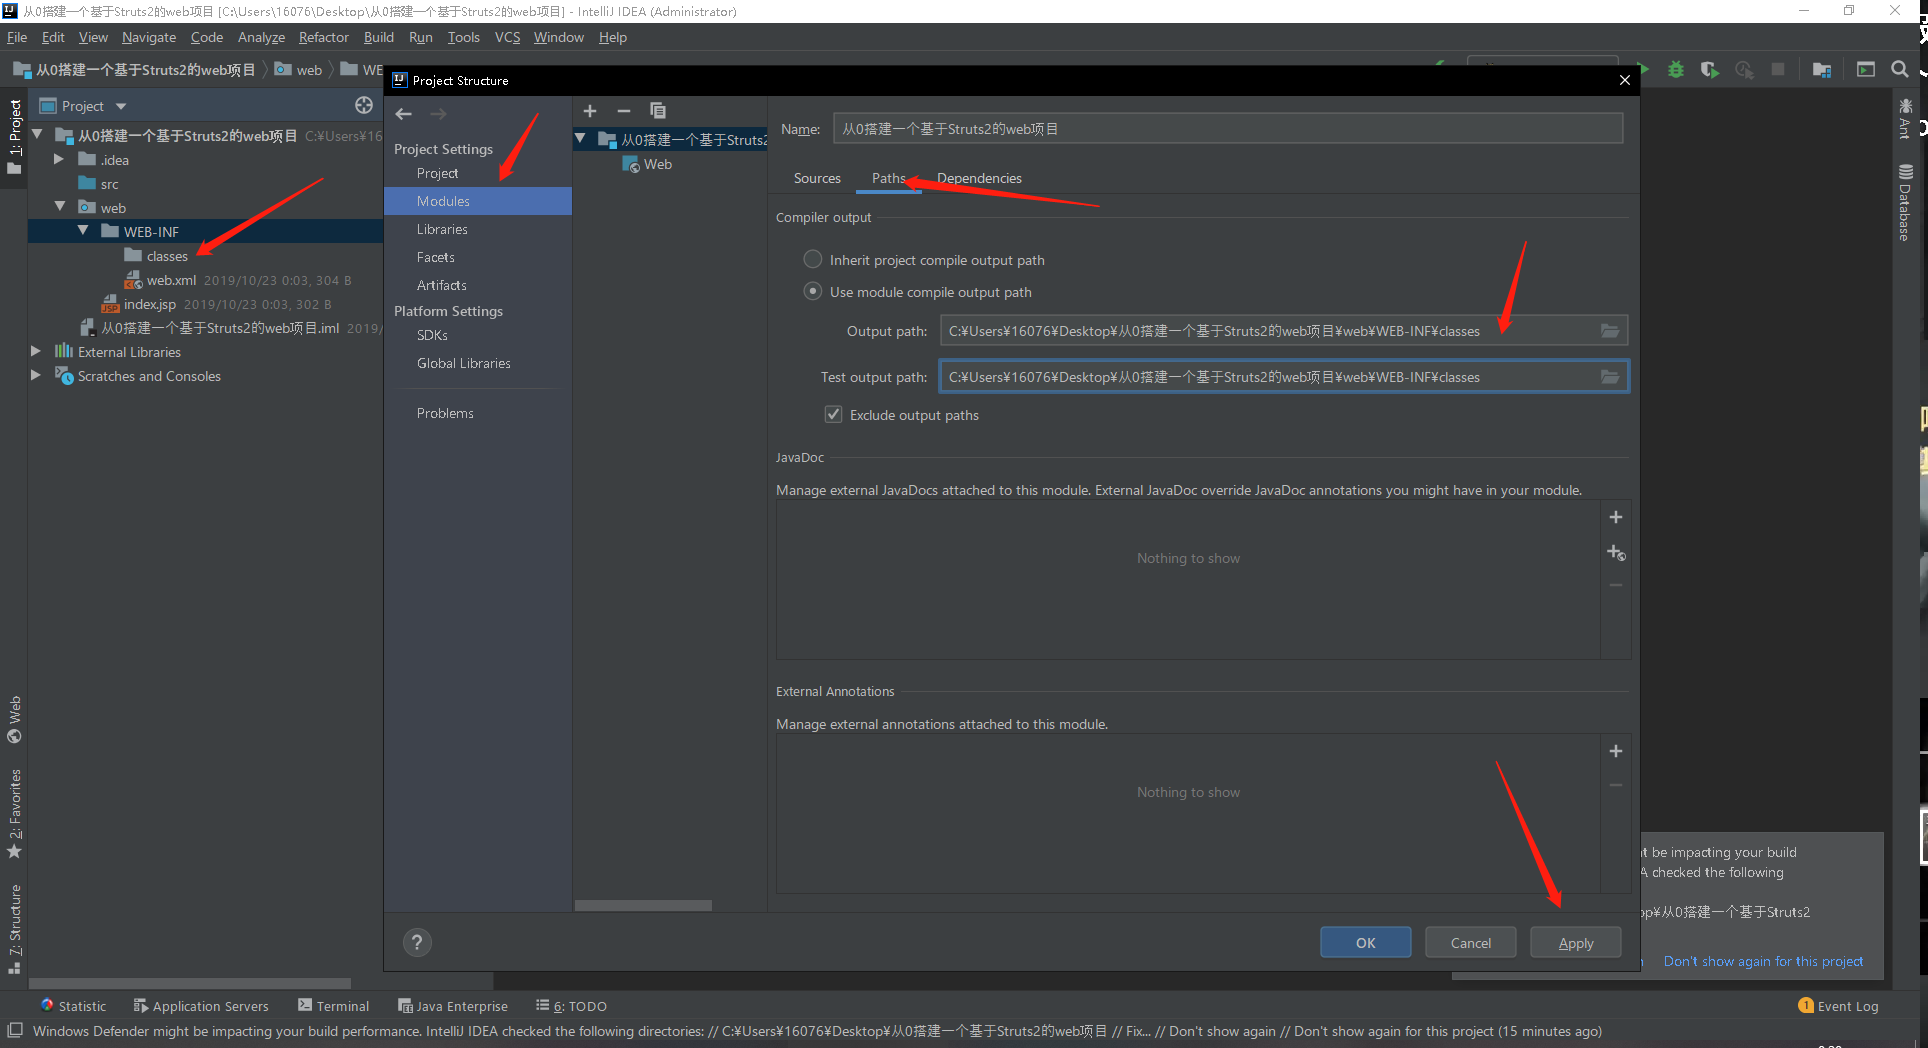Open the Database tool window
1928x1048 pixels.
coord(1905,202)
